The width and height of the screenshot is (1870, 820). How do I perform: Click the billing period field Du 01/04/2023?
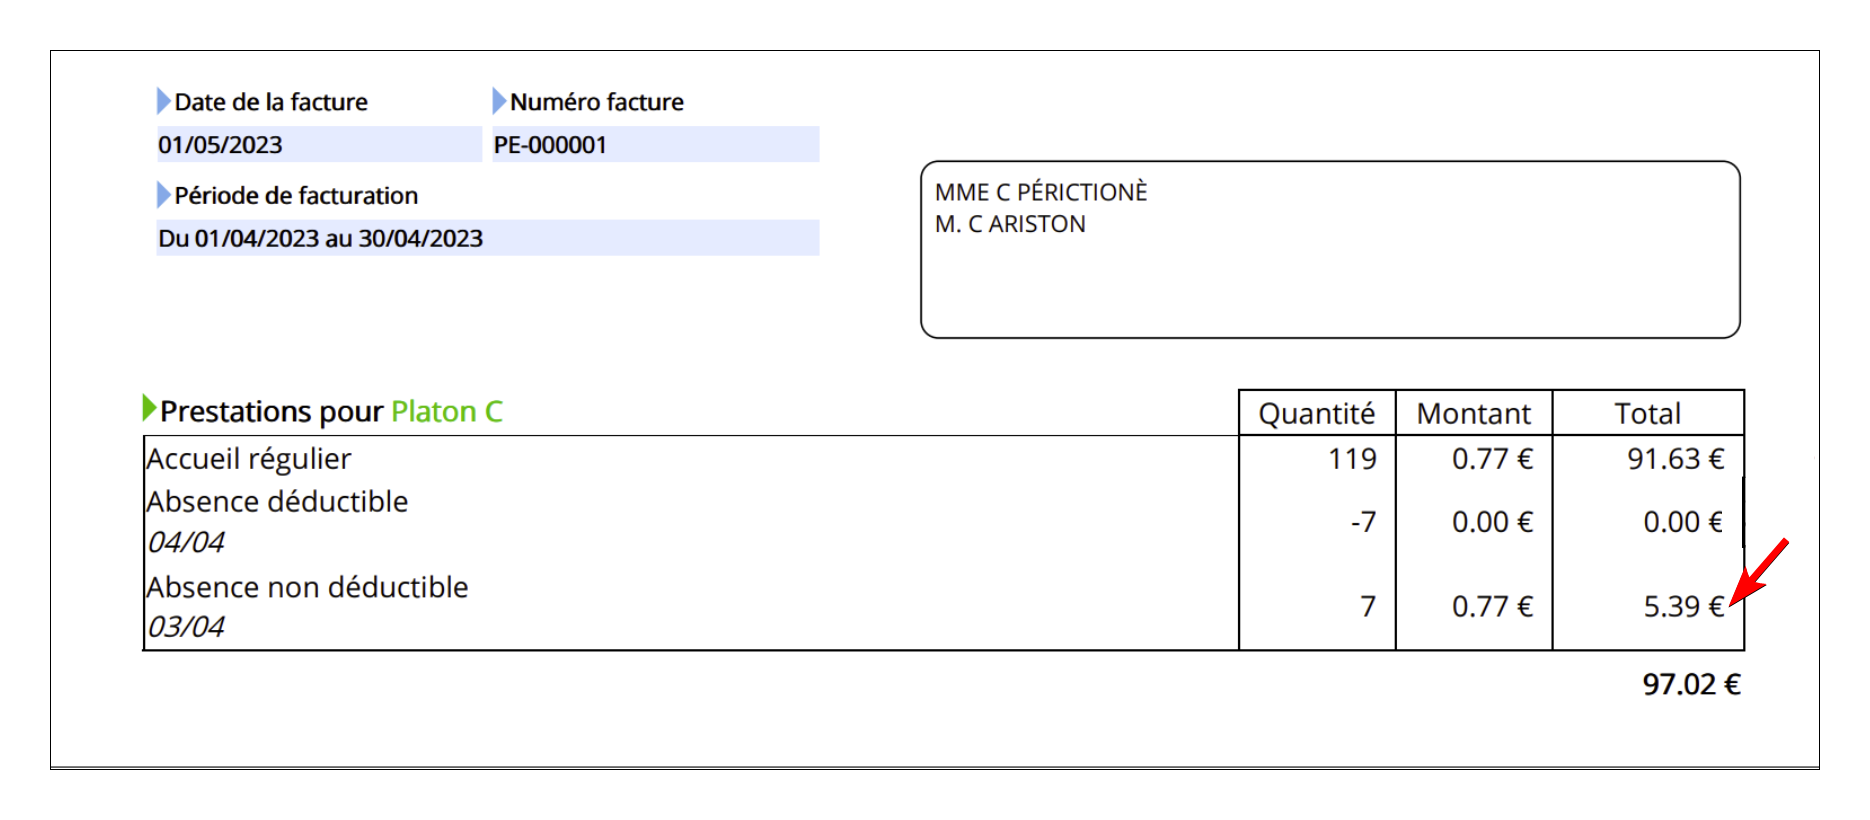coord(488,238)
